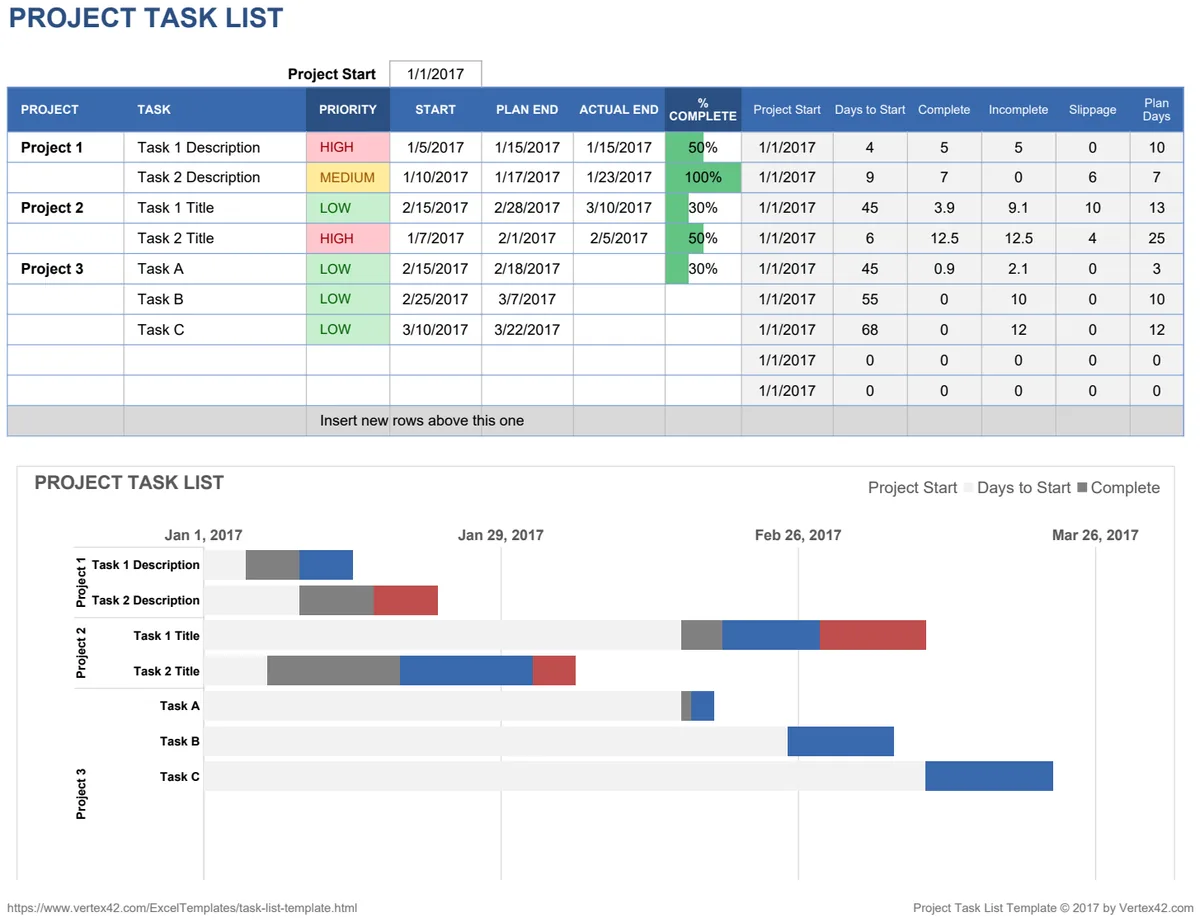Click the PRIORITY column header

pyautogui.click(x=348, y=110)
